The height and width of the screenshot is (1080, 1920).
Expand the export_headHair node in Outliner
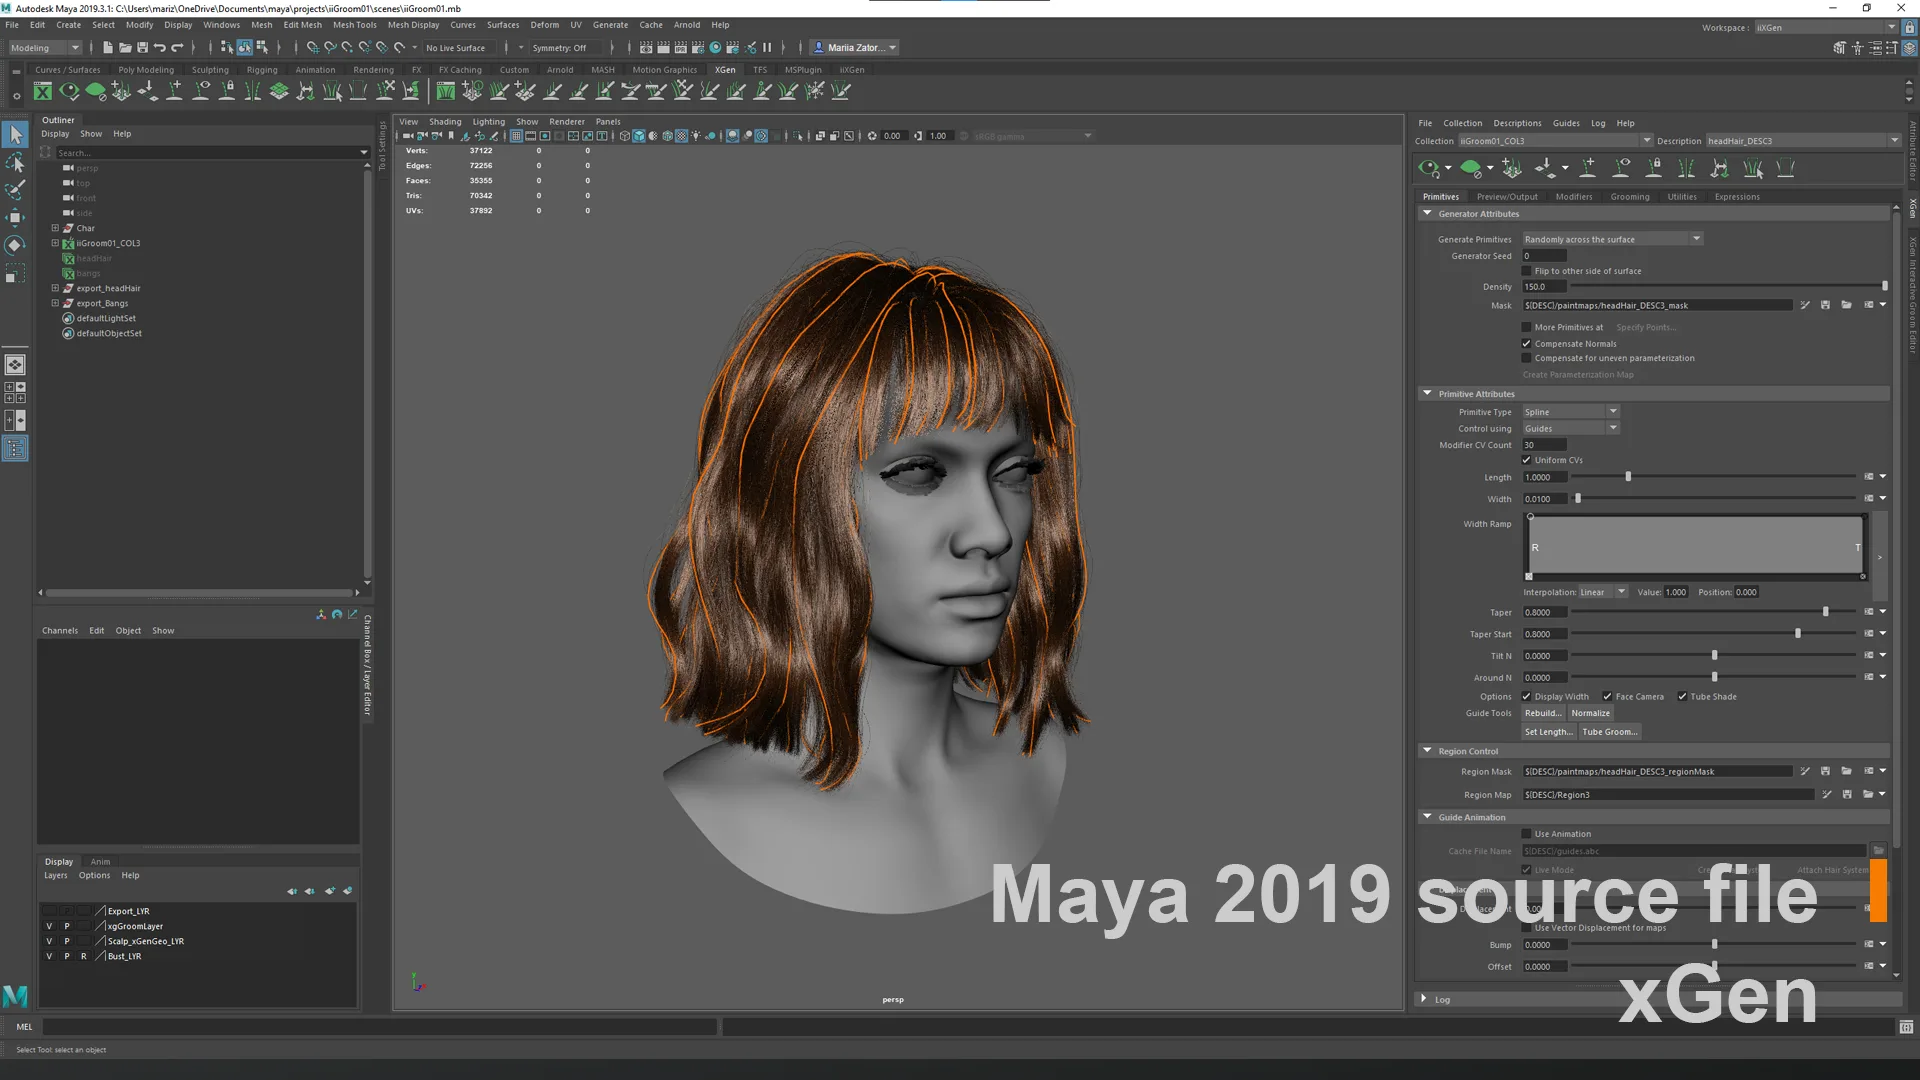pyautogui.click(x=55, y=288)
